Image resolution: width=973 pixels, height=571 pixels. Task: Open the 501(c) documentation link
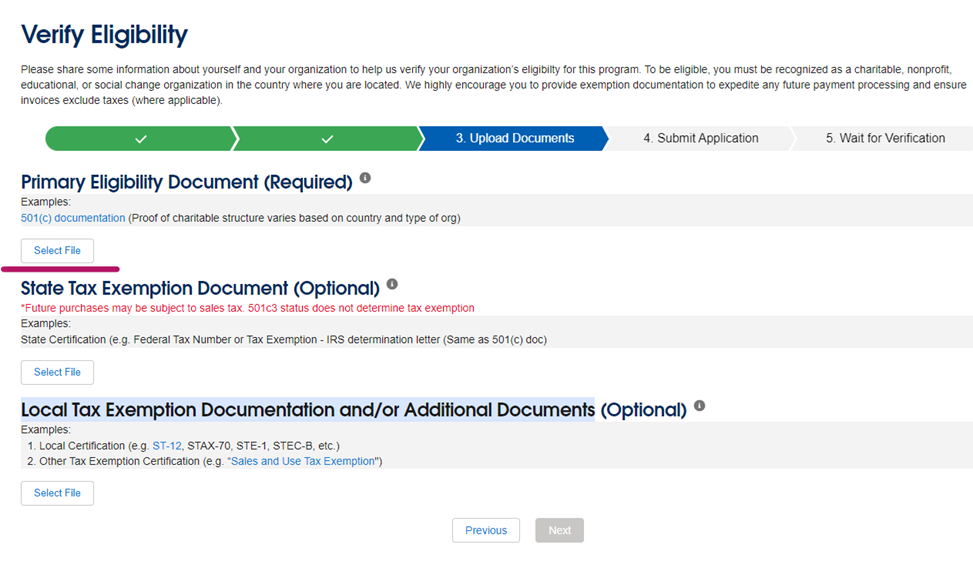pyautogui.click(x=73, y=218)
